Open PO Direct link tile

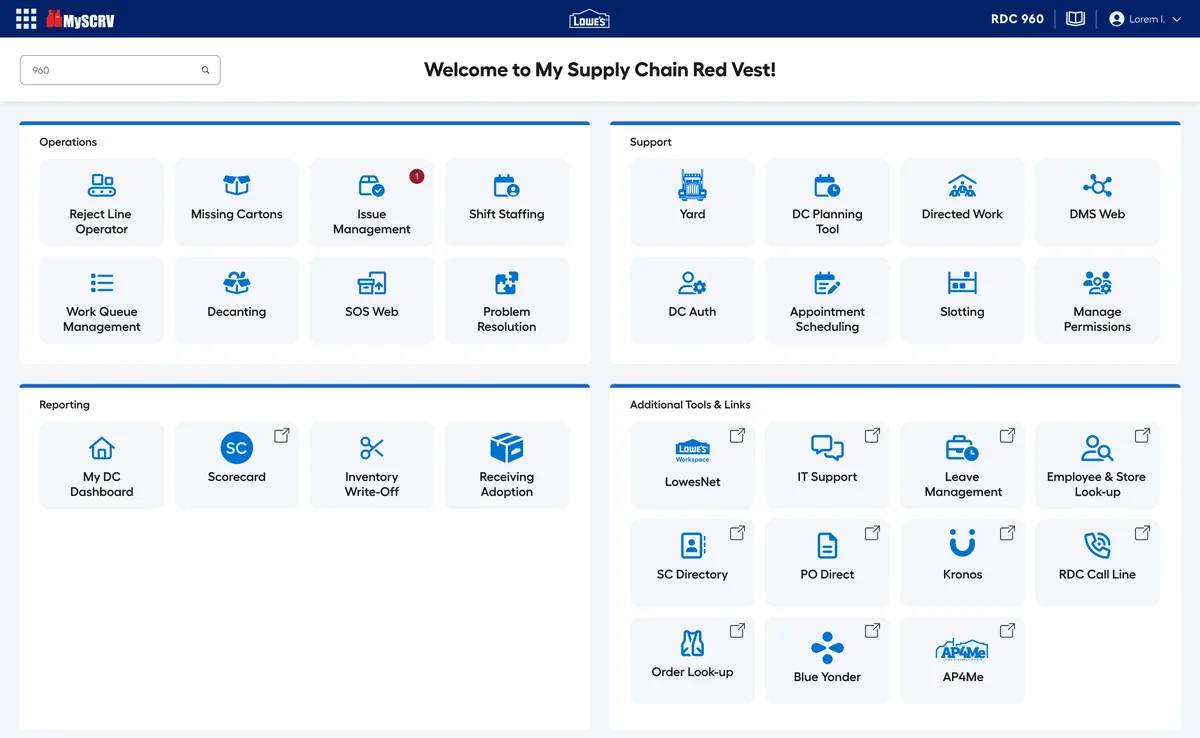click(827, 562)
